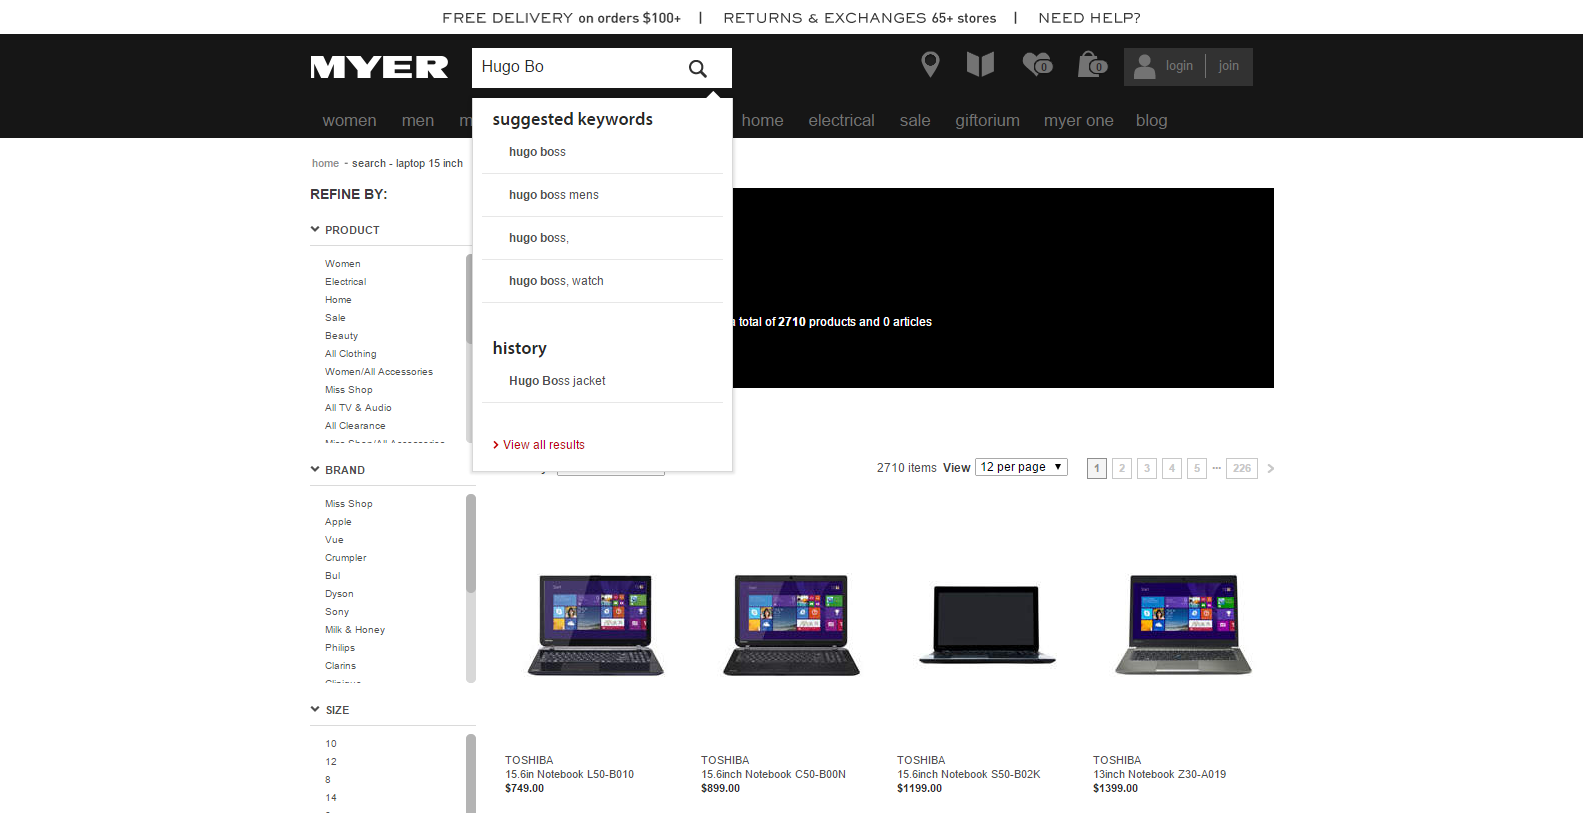
Task: Filter brand by Sony
Action: pyautogui.click(x=337, y=612)
